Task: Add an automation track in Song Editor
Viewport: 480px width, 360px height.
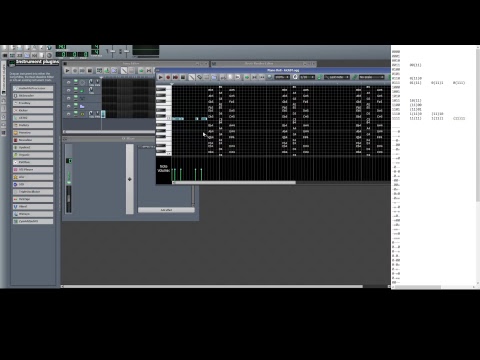Action: click(114, 70)
